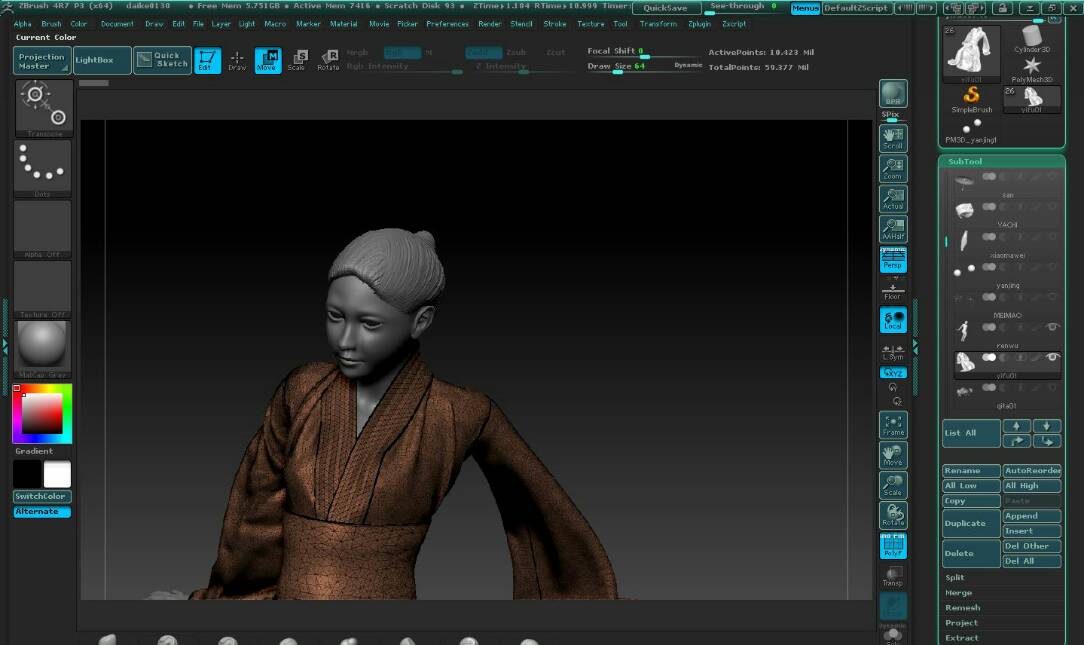Image resolution: width=1084 pixels, height=645 pixels.
Task: Select the Rotate mode in top shelf
Action: tap(328, 60)
